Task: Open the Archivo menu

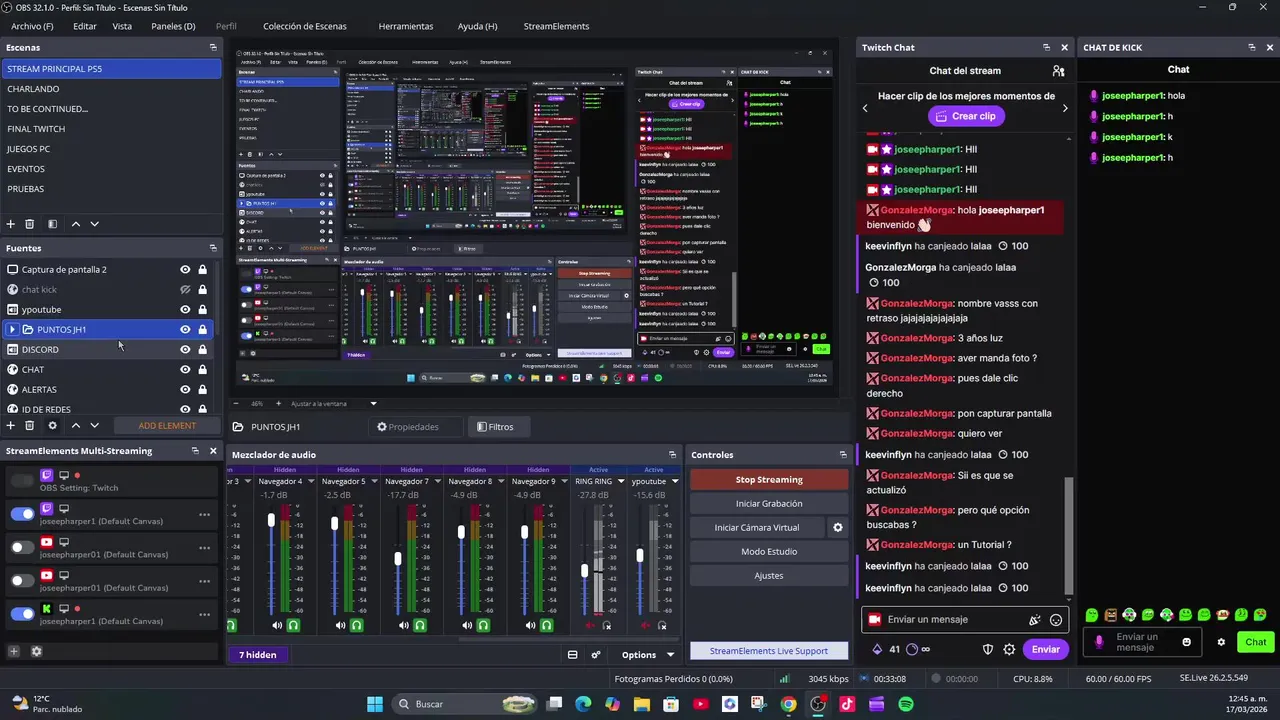Action: 32,26
